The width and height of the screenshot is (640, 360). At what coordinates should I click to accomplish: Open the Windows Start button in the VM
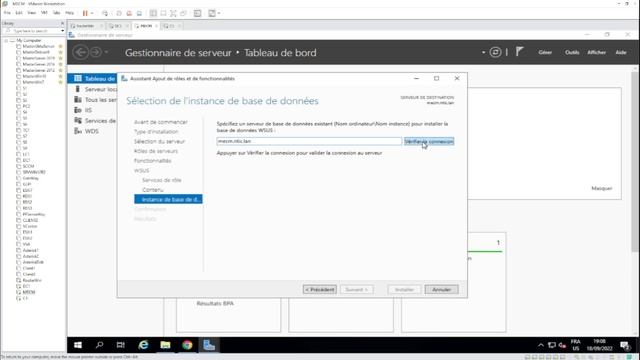pos(78,345)
